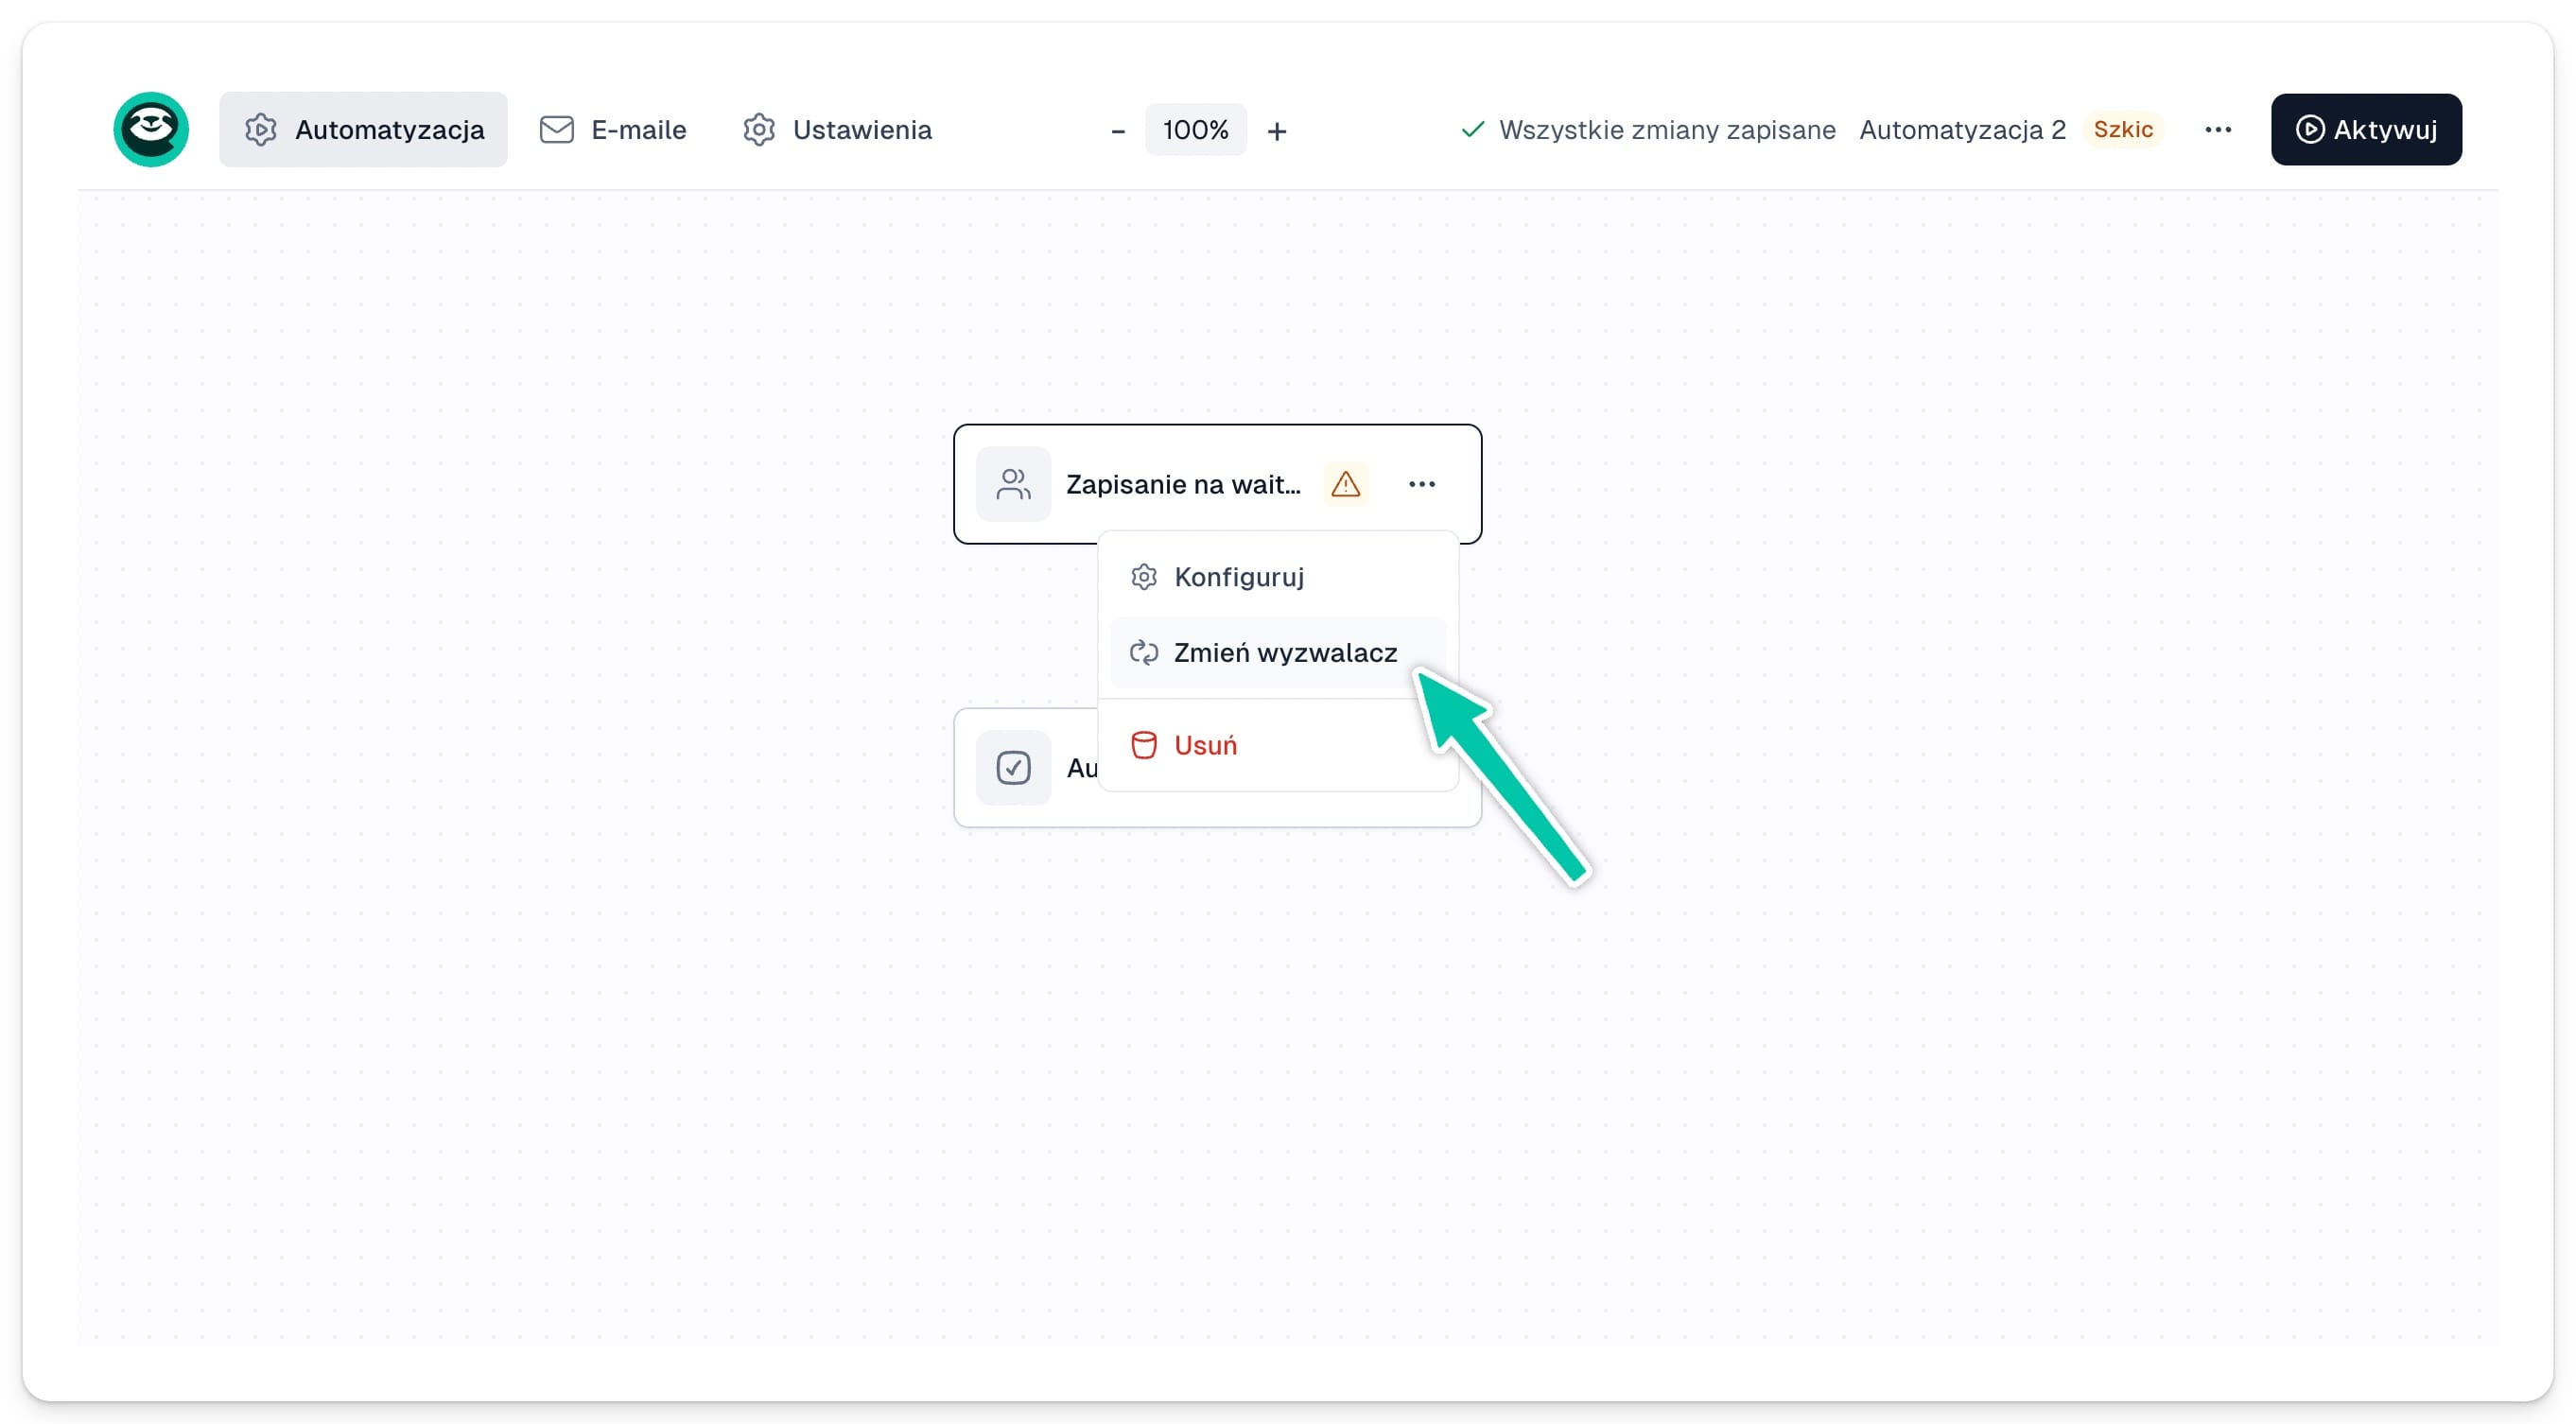Viewport: 2576px width, 1424px height.
Task: Click the people icon on trigger node
Action: (1013, 484)
